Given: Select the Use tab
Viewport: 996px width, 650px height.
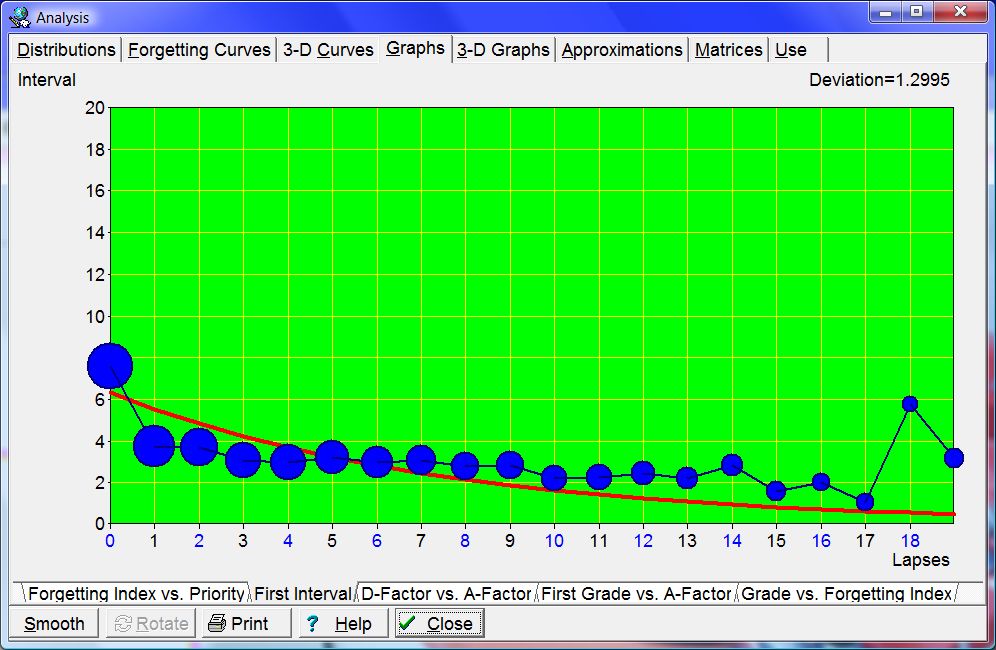Looking at the screenshot, I should pyautogui.click(x=791, y=50).
